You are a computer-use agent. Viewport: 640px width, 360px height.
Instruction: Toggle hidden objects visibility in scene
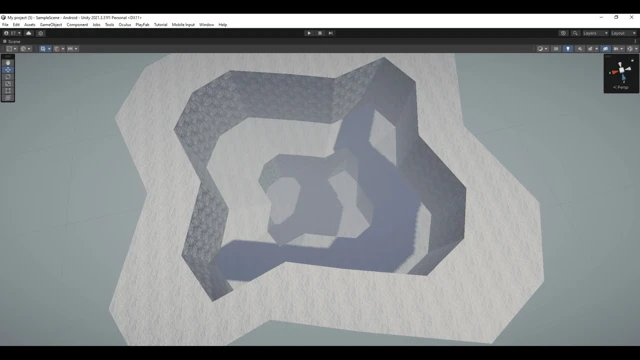click(x=605, y=49)
